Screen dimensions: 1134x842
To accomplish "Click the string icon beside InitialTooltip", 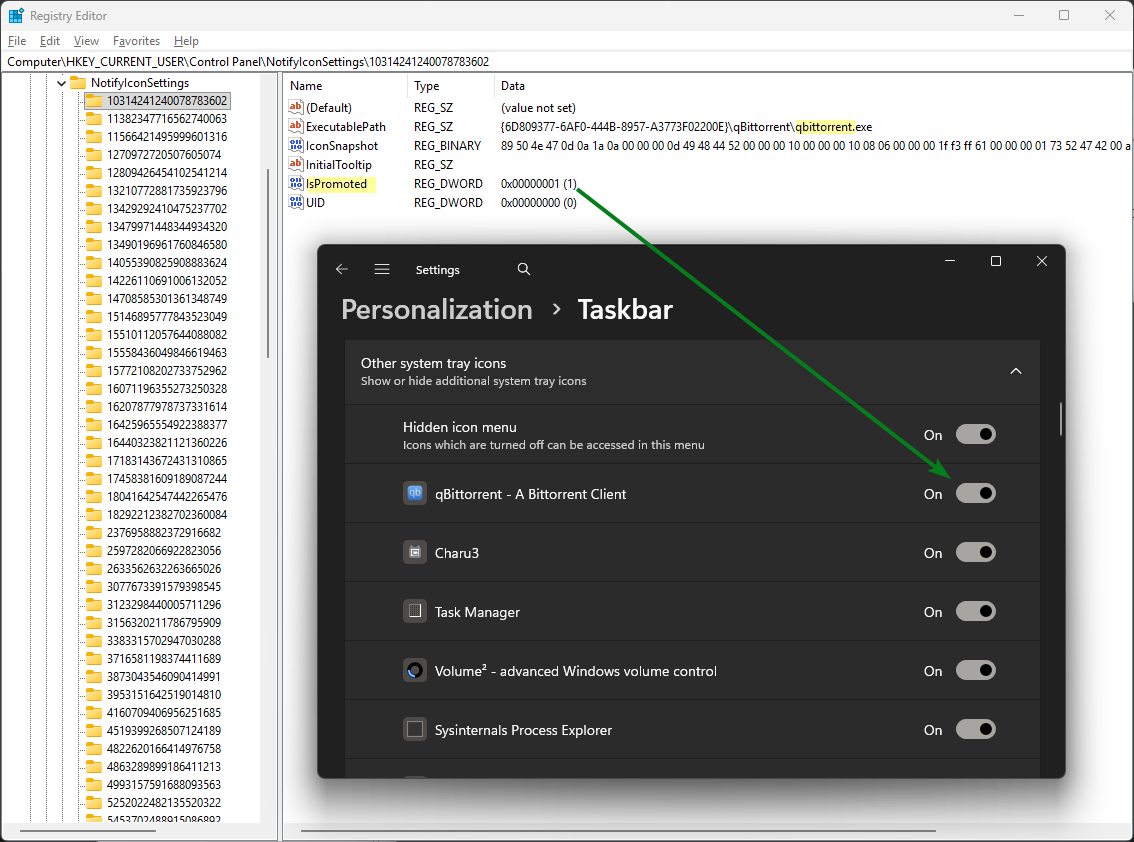I will tap(296, 164).
